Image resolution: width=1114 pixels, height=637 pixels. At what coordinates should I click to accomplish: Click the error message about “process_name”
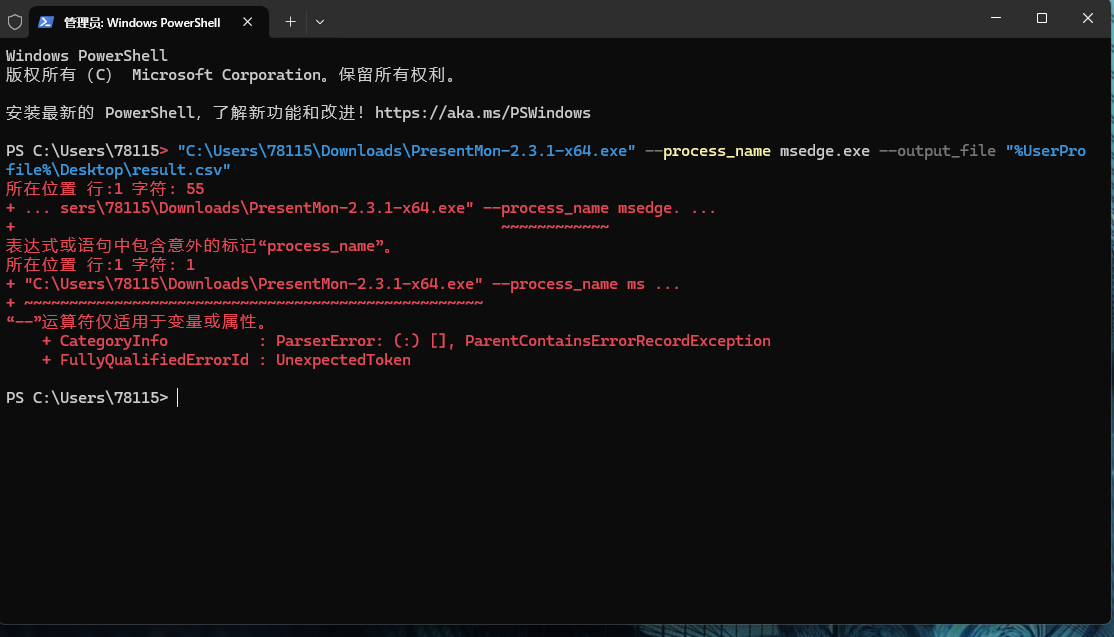pos(200,246)
